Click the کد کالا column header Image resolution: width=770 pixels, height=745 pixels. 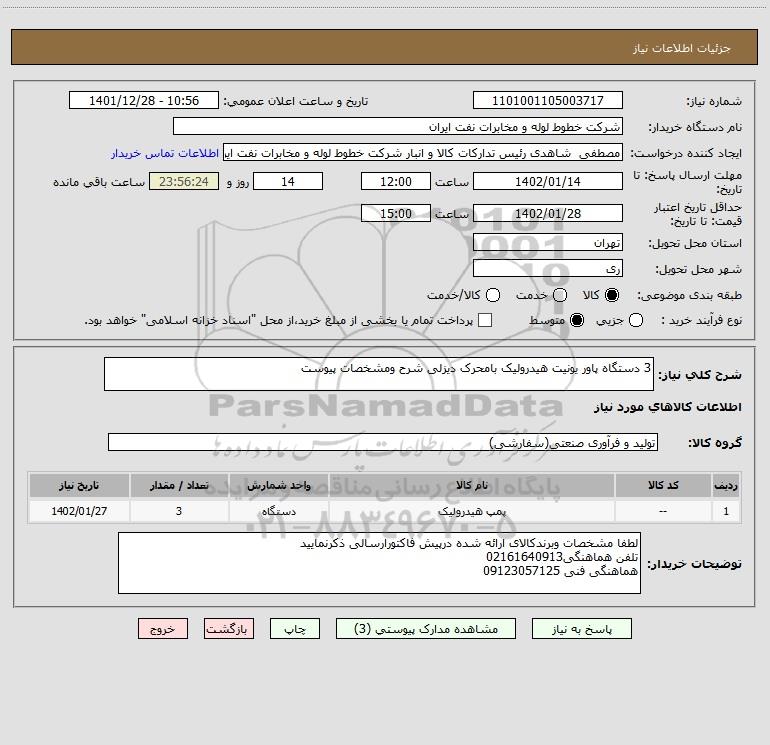[663, 485]
